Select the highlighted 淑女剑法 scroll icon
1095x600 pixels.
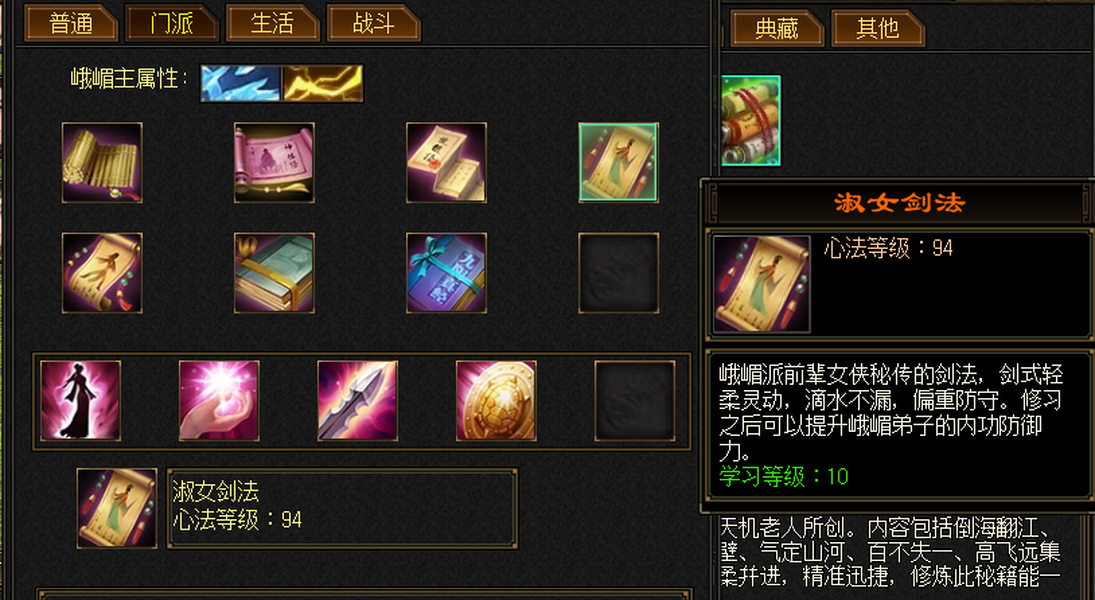pos(618,163)
